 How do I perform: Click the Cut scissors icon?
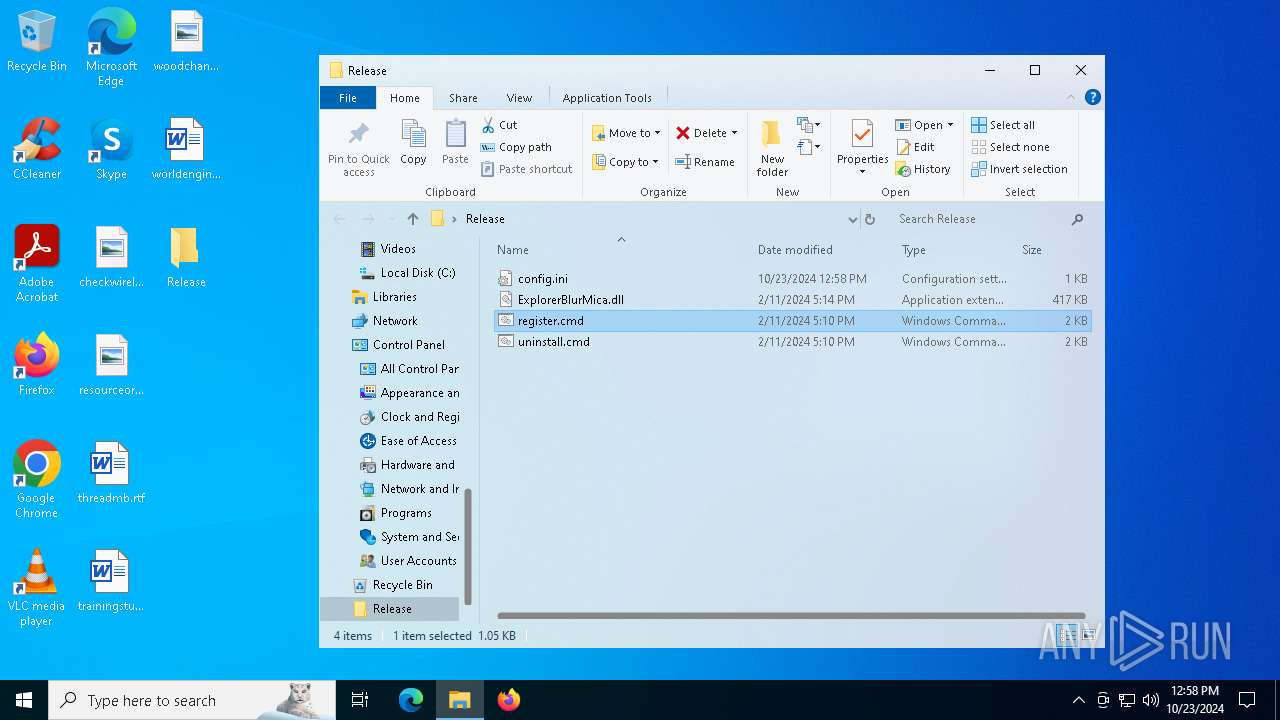coord(488,125)
